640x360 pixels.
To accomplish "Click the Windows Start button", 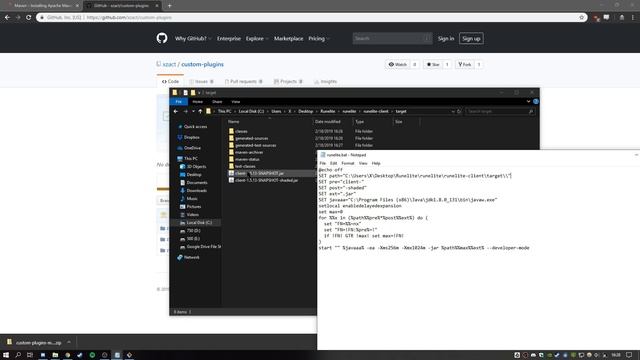I will pos(6,355).
